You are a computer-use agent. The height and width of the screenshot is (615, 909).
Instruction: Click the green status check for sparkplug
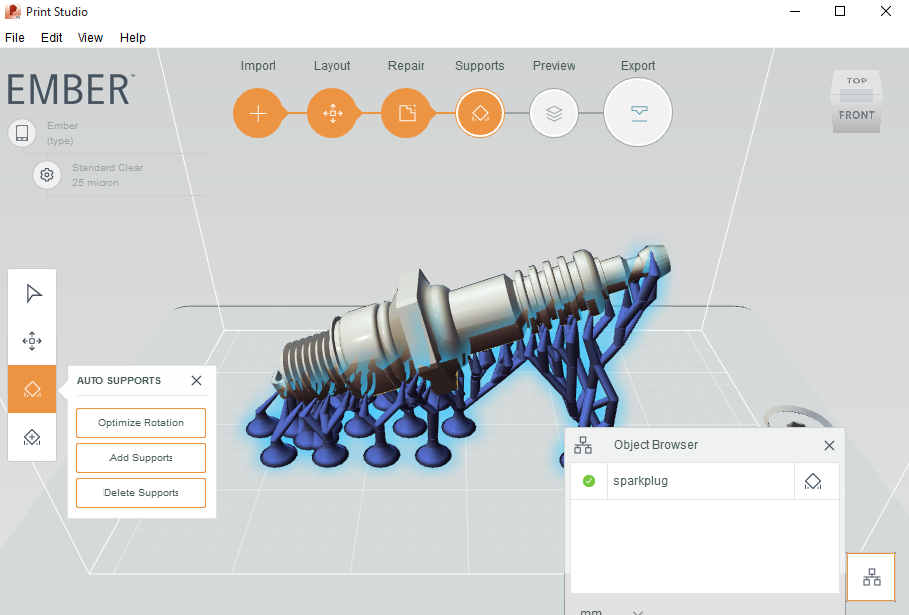[x=589, y=481]
